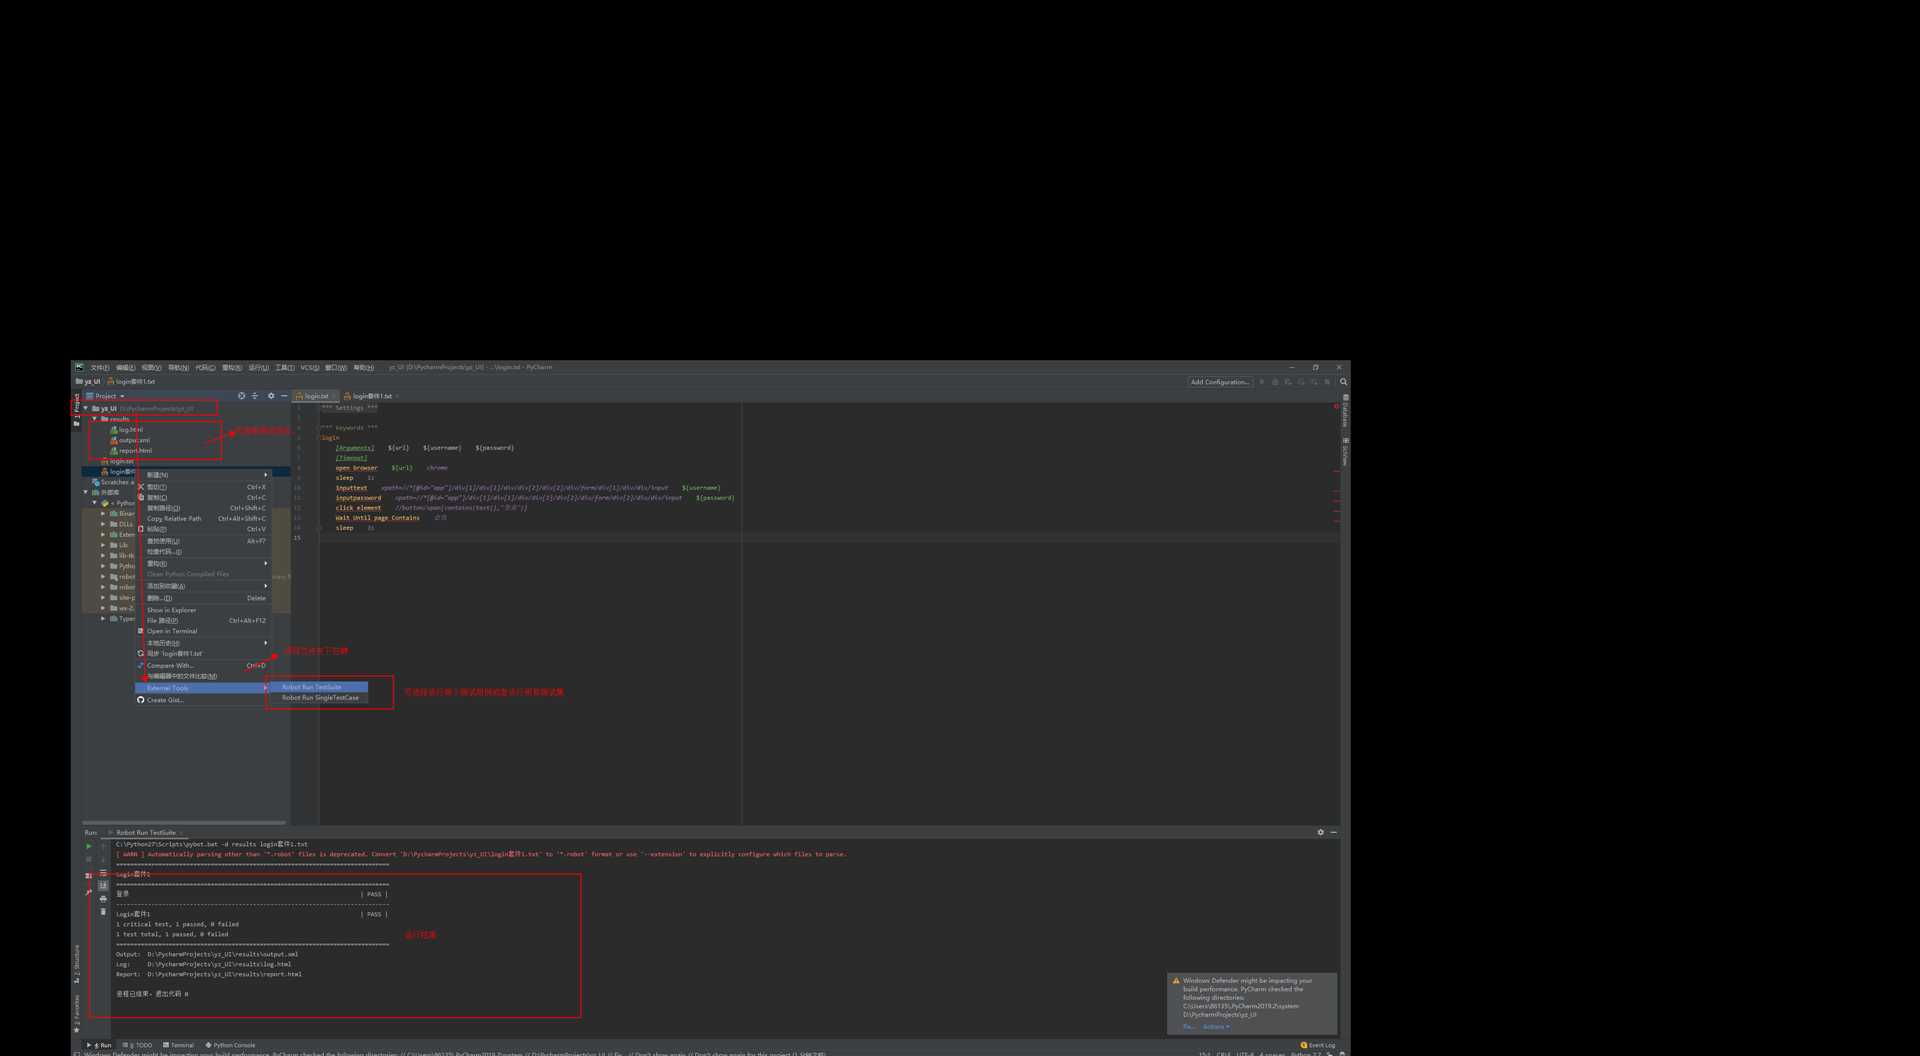The width and height of the screenshot is (1920, 1056).
Task: Click the Scratches node in project tree
Action: click(x=113, y=482)
